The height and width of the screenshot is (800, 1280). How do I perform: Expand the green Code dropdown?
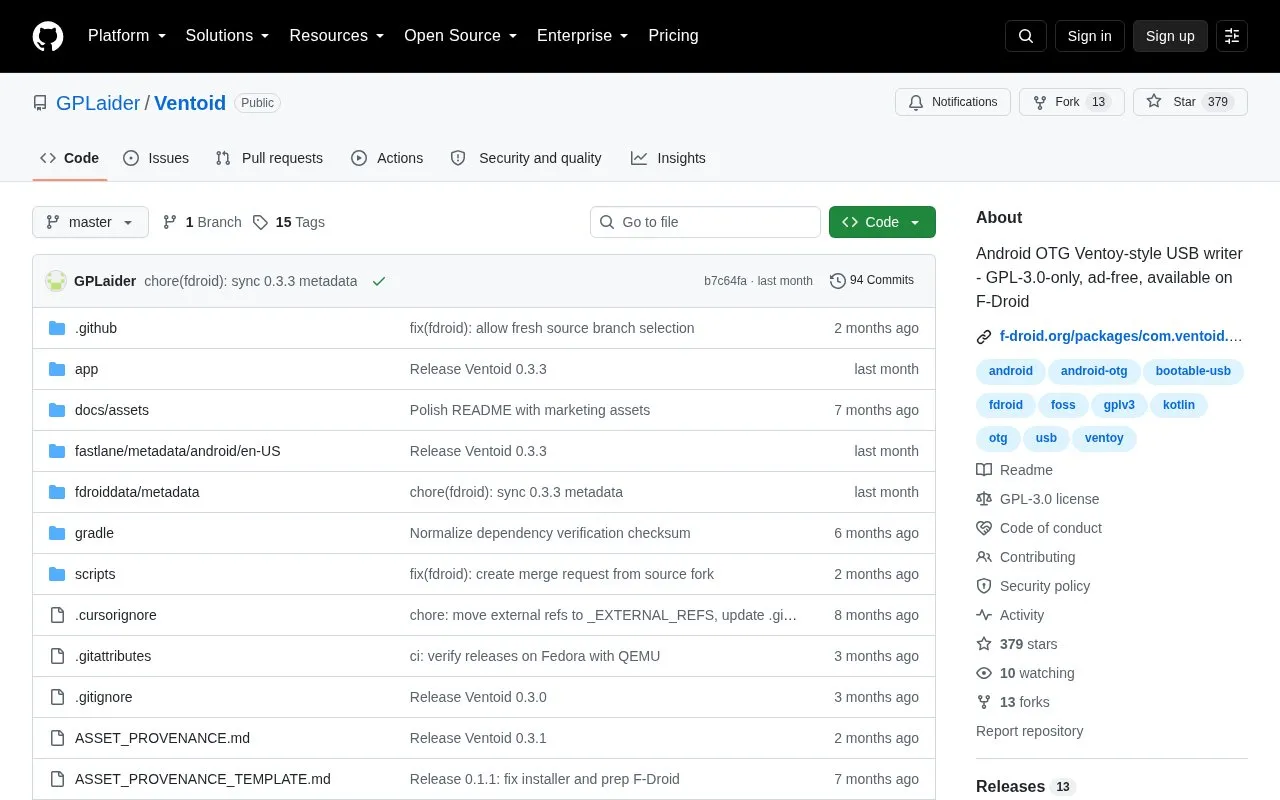[x=882, y=222]
